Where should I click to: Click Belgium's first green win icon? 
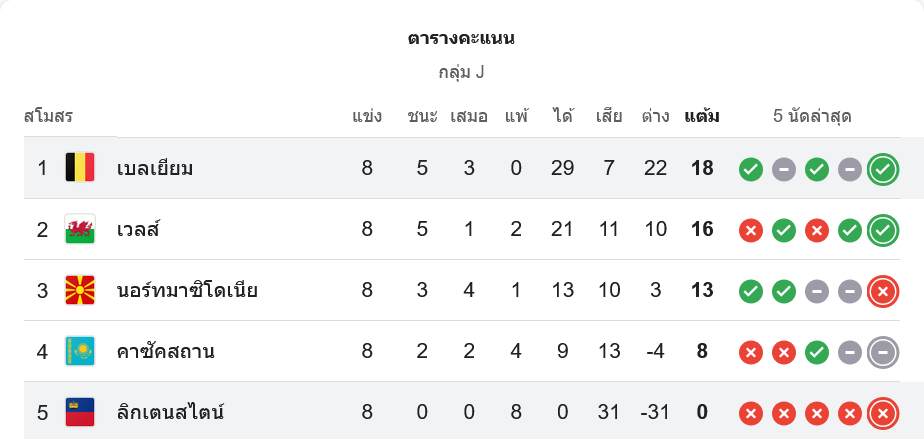point(751,169)
